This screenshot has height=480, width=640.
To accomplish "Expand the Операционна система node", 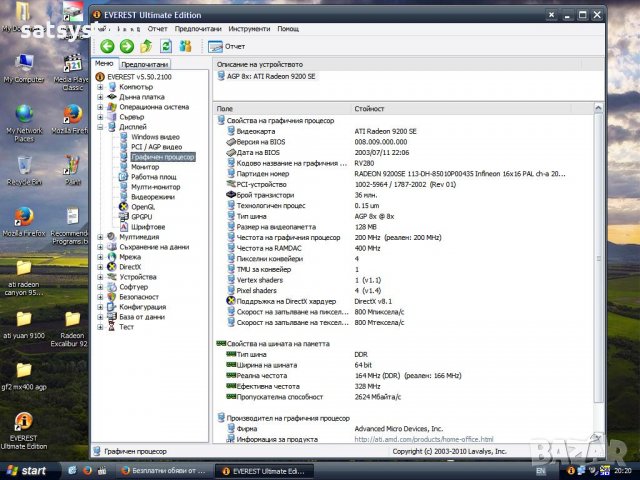I will pos(100,107).
